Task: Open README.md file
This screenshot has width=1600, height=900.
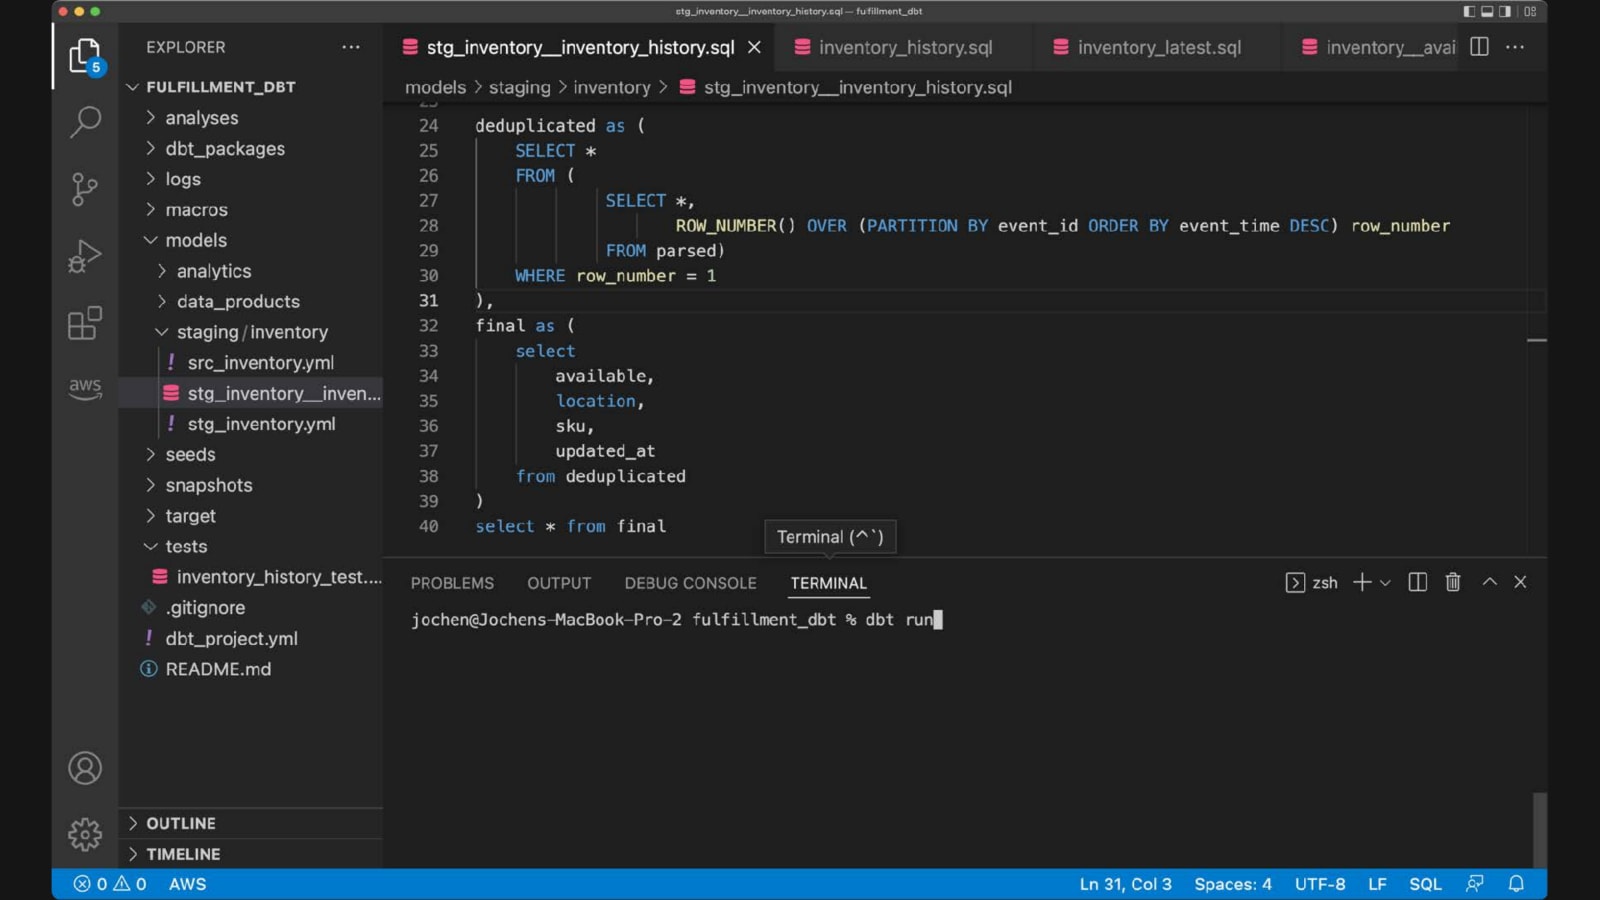Action: 250,669
